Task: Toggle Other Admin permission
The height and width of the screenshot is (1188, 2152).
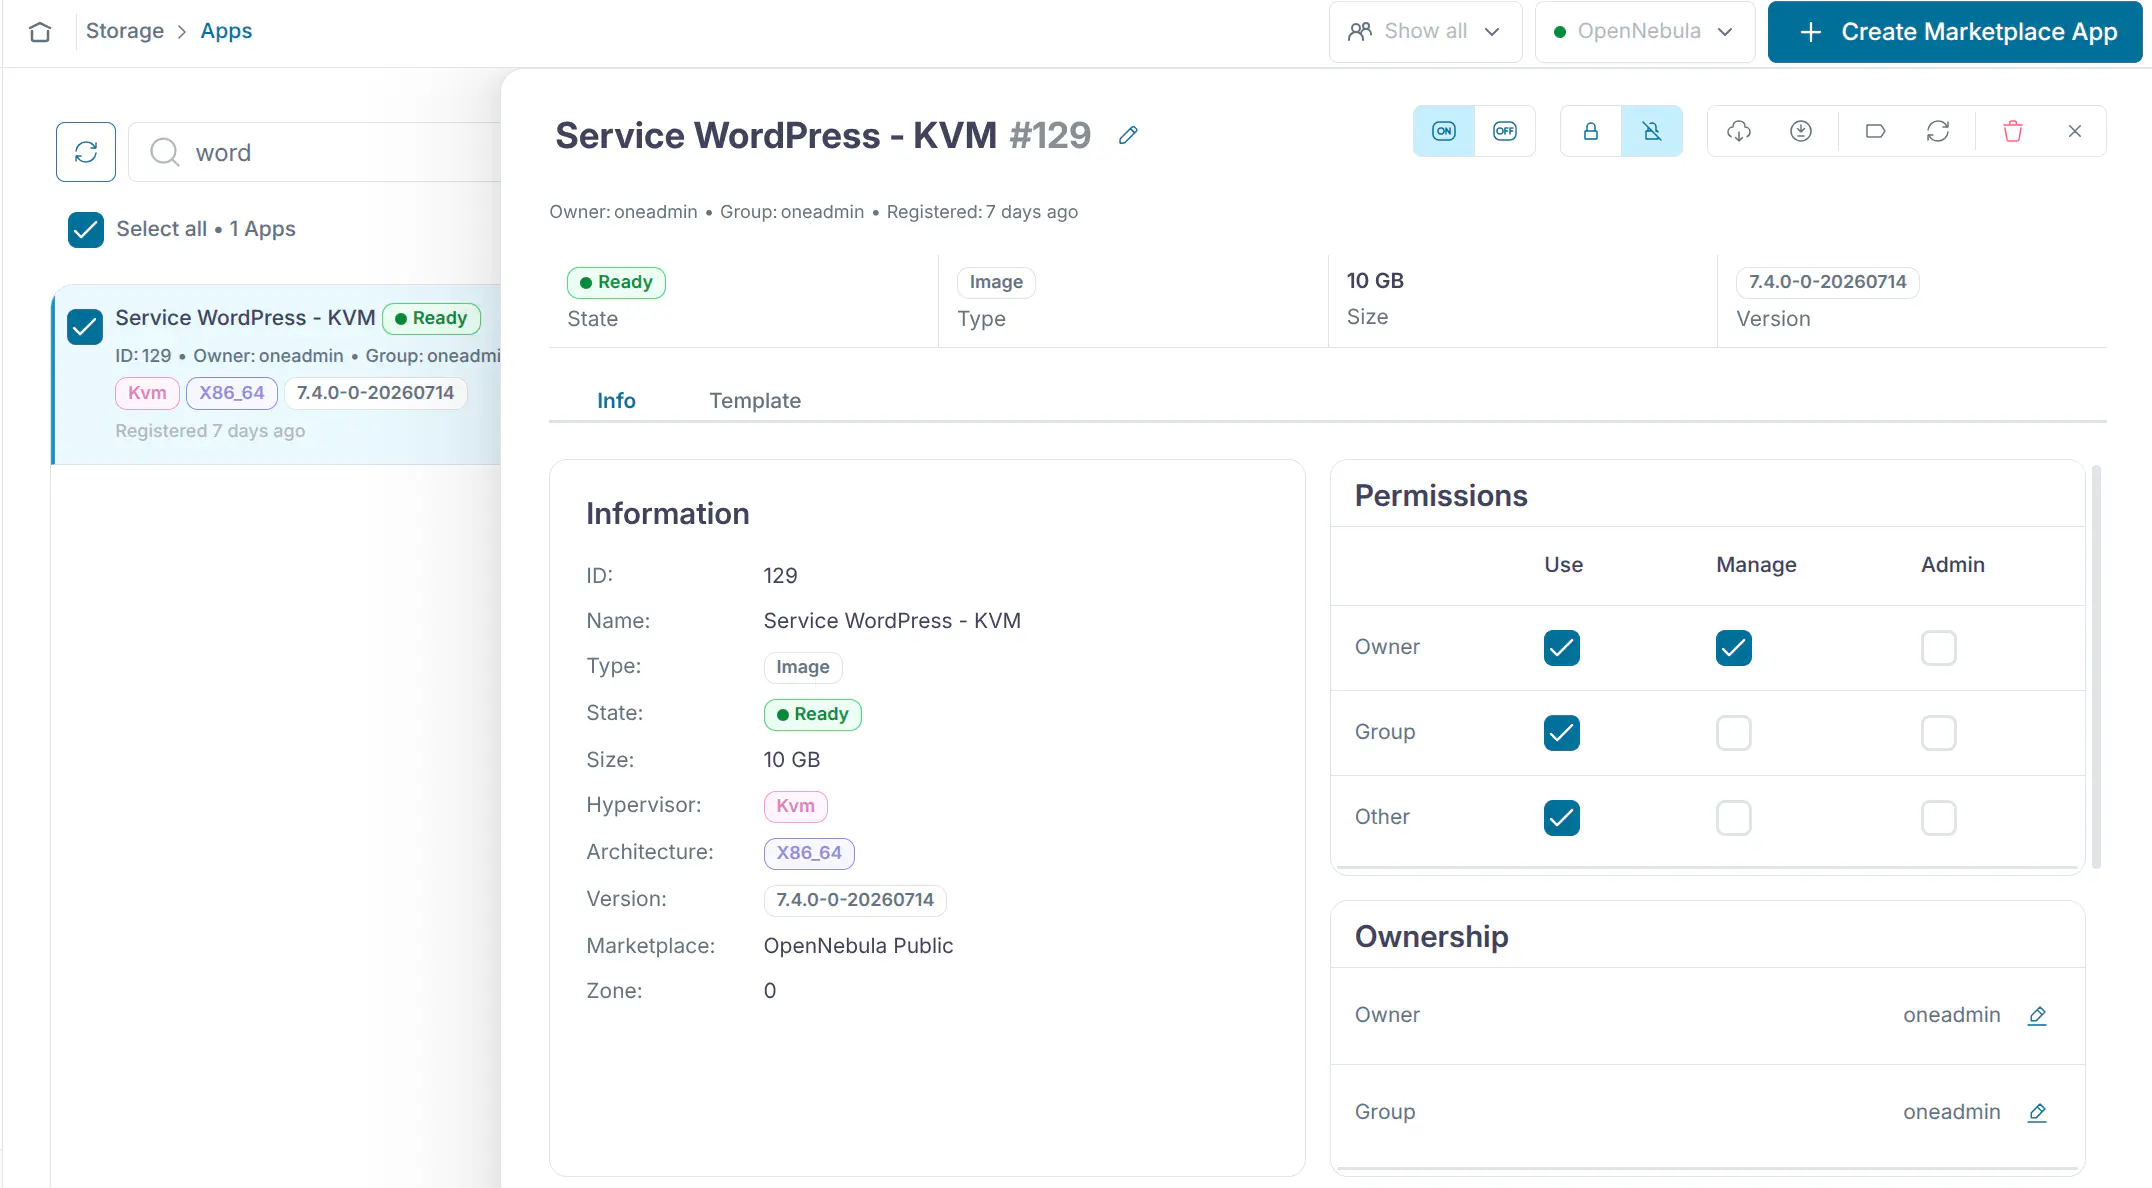Action: 1939,818
